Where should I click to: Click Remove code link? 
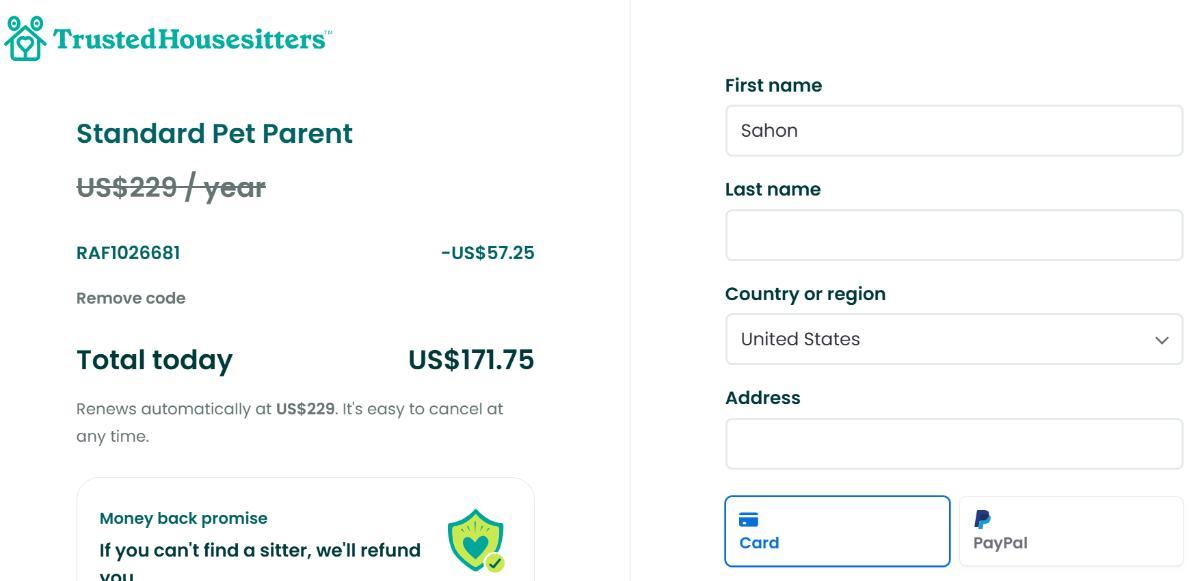click(131, 298)
